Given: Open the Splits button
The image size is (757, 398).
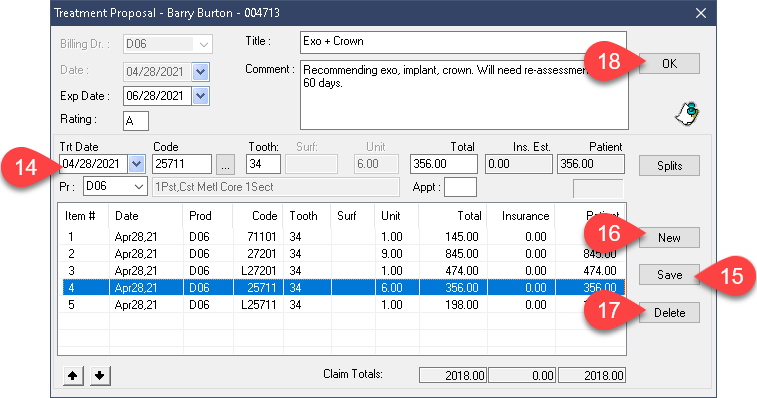Looking at the screenshot, I should [669, 166].
